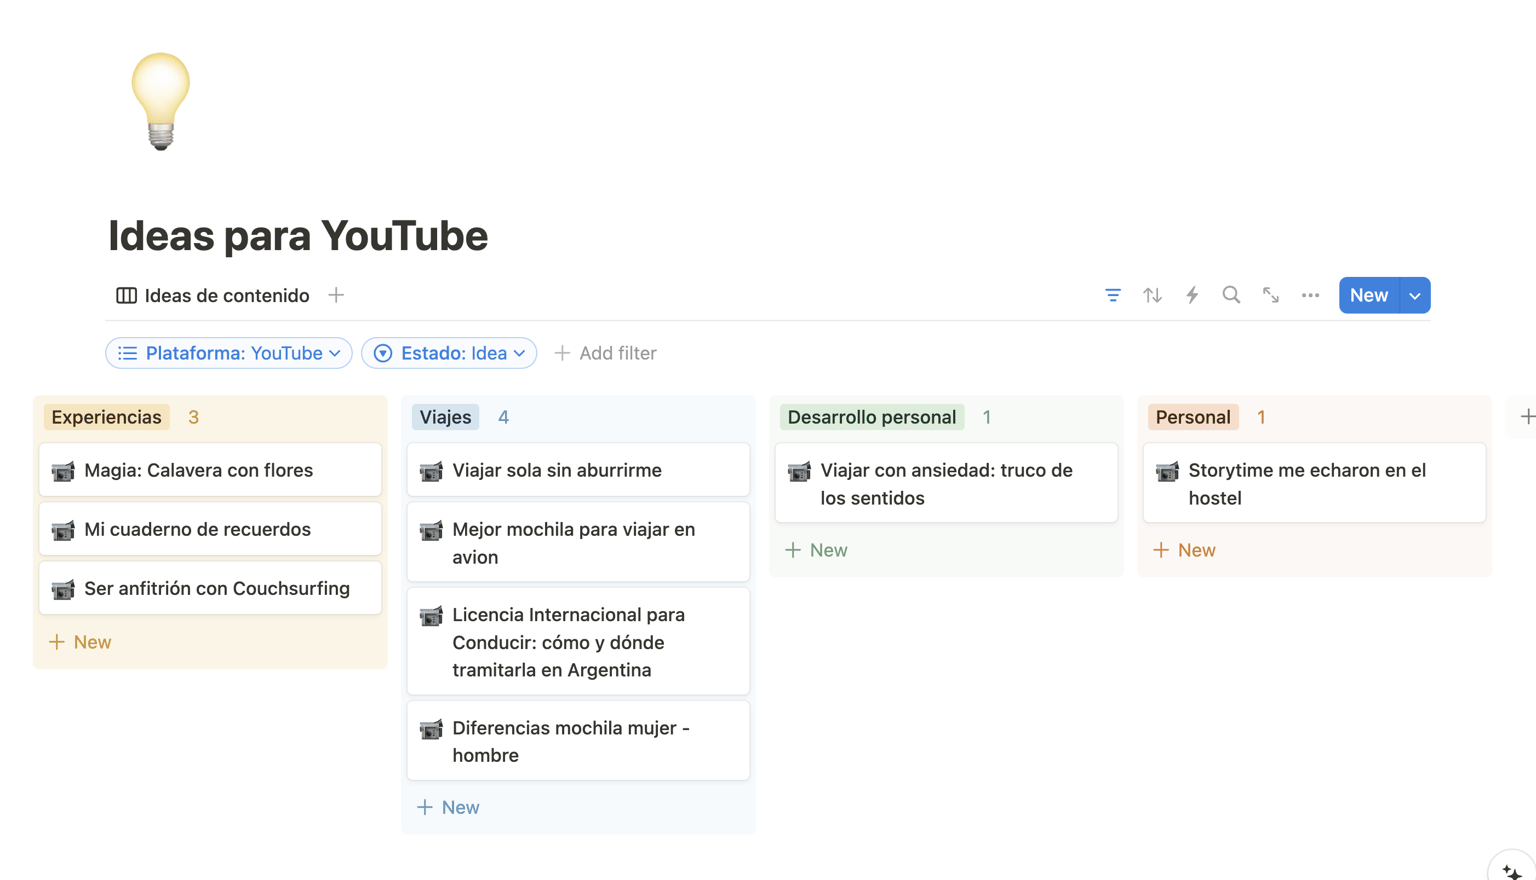The image size is (1536, 880).
Task: Click the Experiencias group label
Action: pyautogui.click(x=106, y=417)
